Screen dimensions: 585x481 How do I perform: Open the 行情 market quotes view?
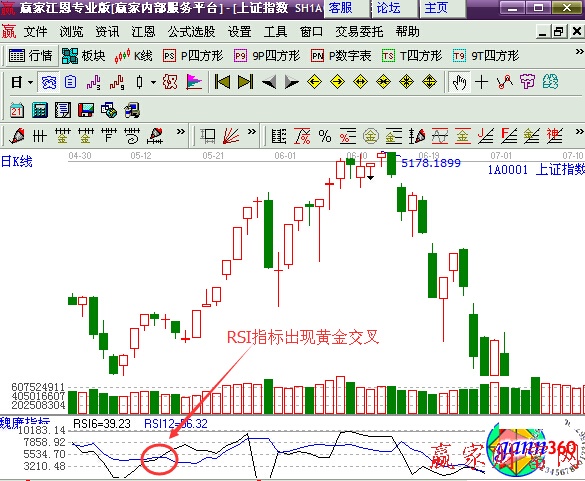[31, 56]
